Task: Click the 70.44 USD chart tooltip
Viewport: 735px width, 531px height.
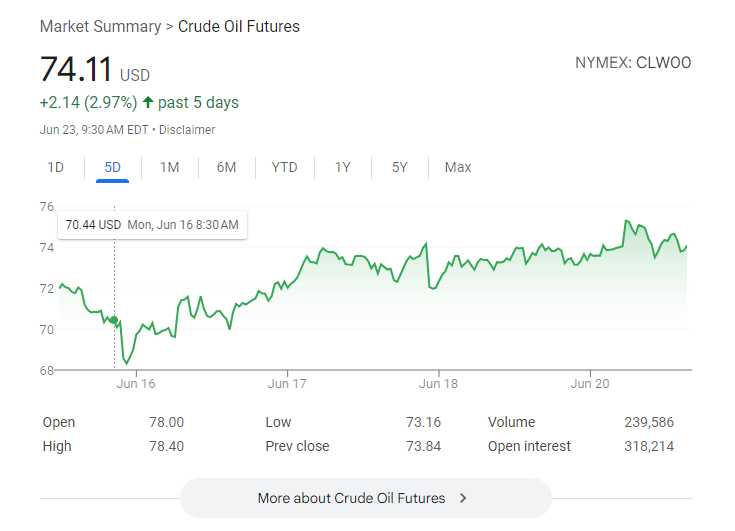Action: [x=152, y=225]
